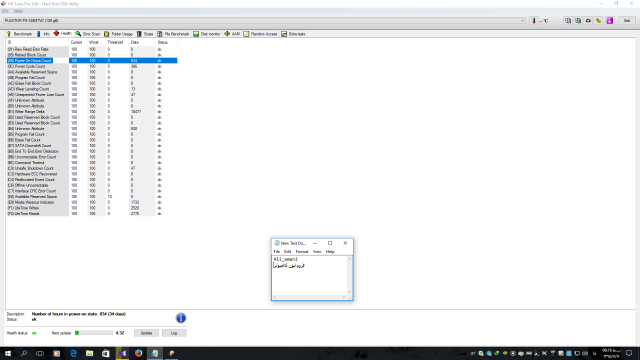Open the options wrench icon in toolbar
The image size is (640, 360).
tap(598, 20)
